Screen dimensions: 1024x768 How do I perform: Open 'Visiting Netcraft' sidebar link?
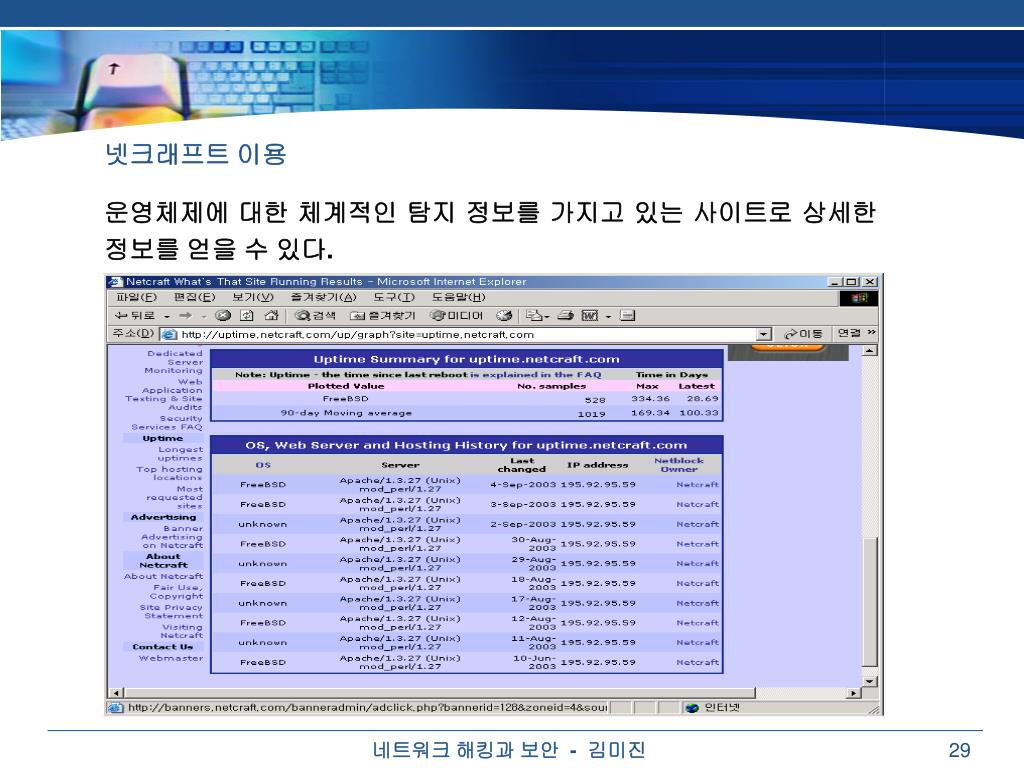[182, 631]
